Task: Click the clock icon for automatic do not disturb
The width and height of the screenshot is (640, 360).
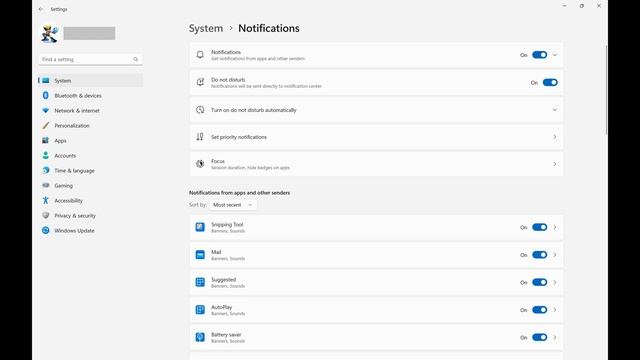Action: click(200, 110)
